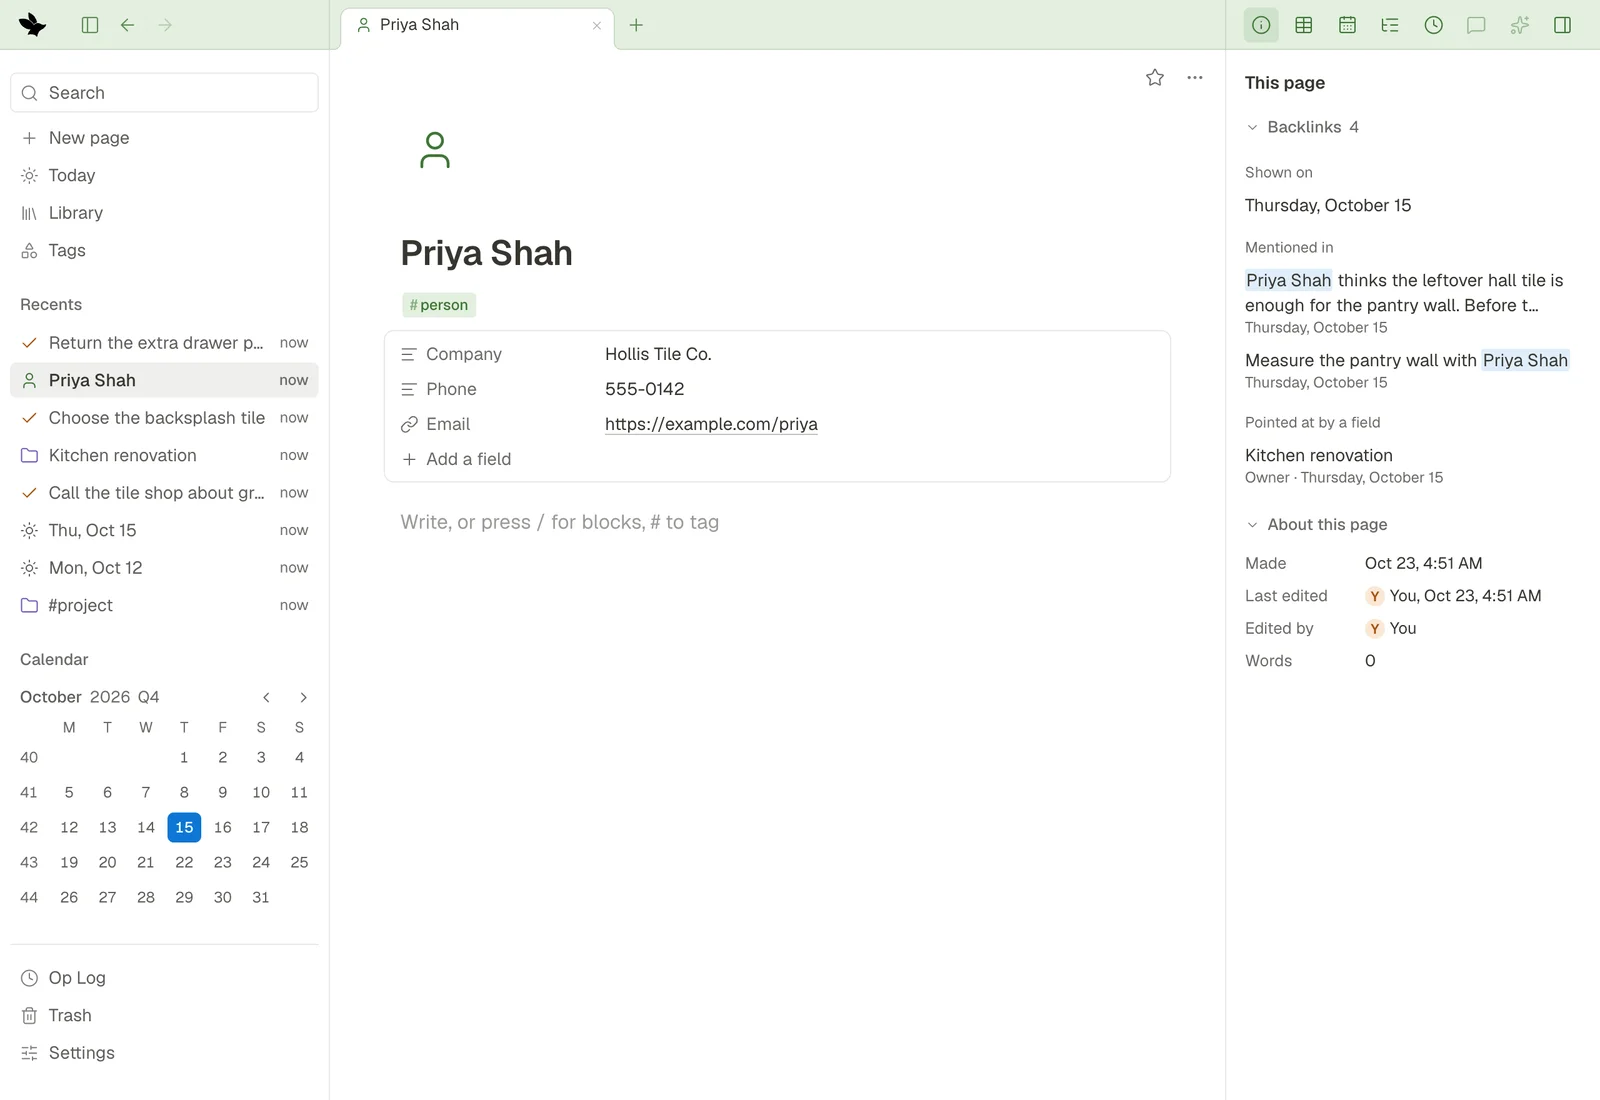Go back with the left arrow
The width and height of the screenshot is (1600, 1100).
click(127, 25)
